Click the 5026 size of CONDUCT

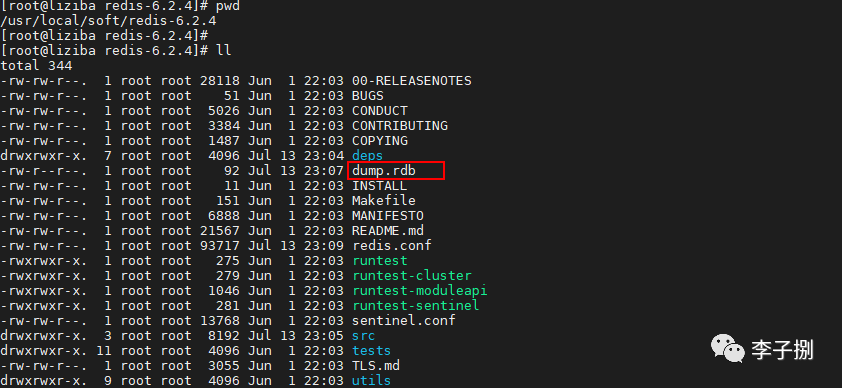224,111
